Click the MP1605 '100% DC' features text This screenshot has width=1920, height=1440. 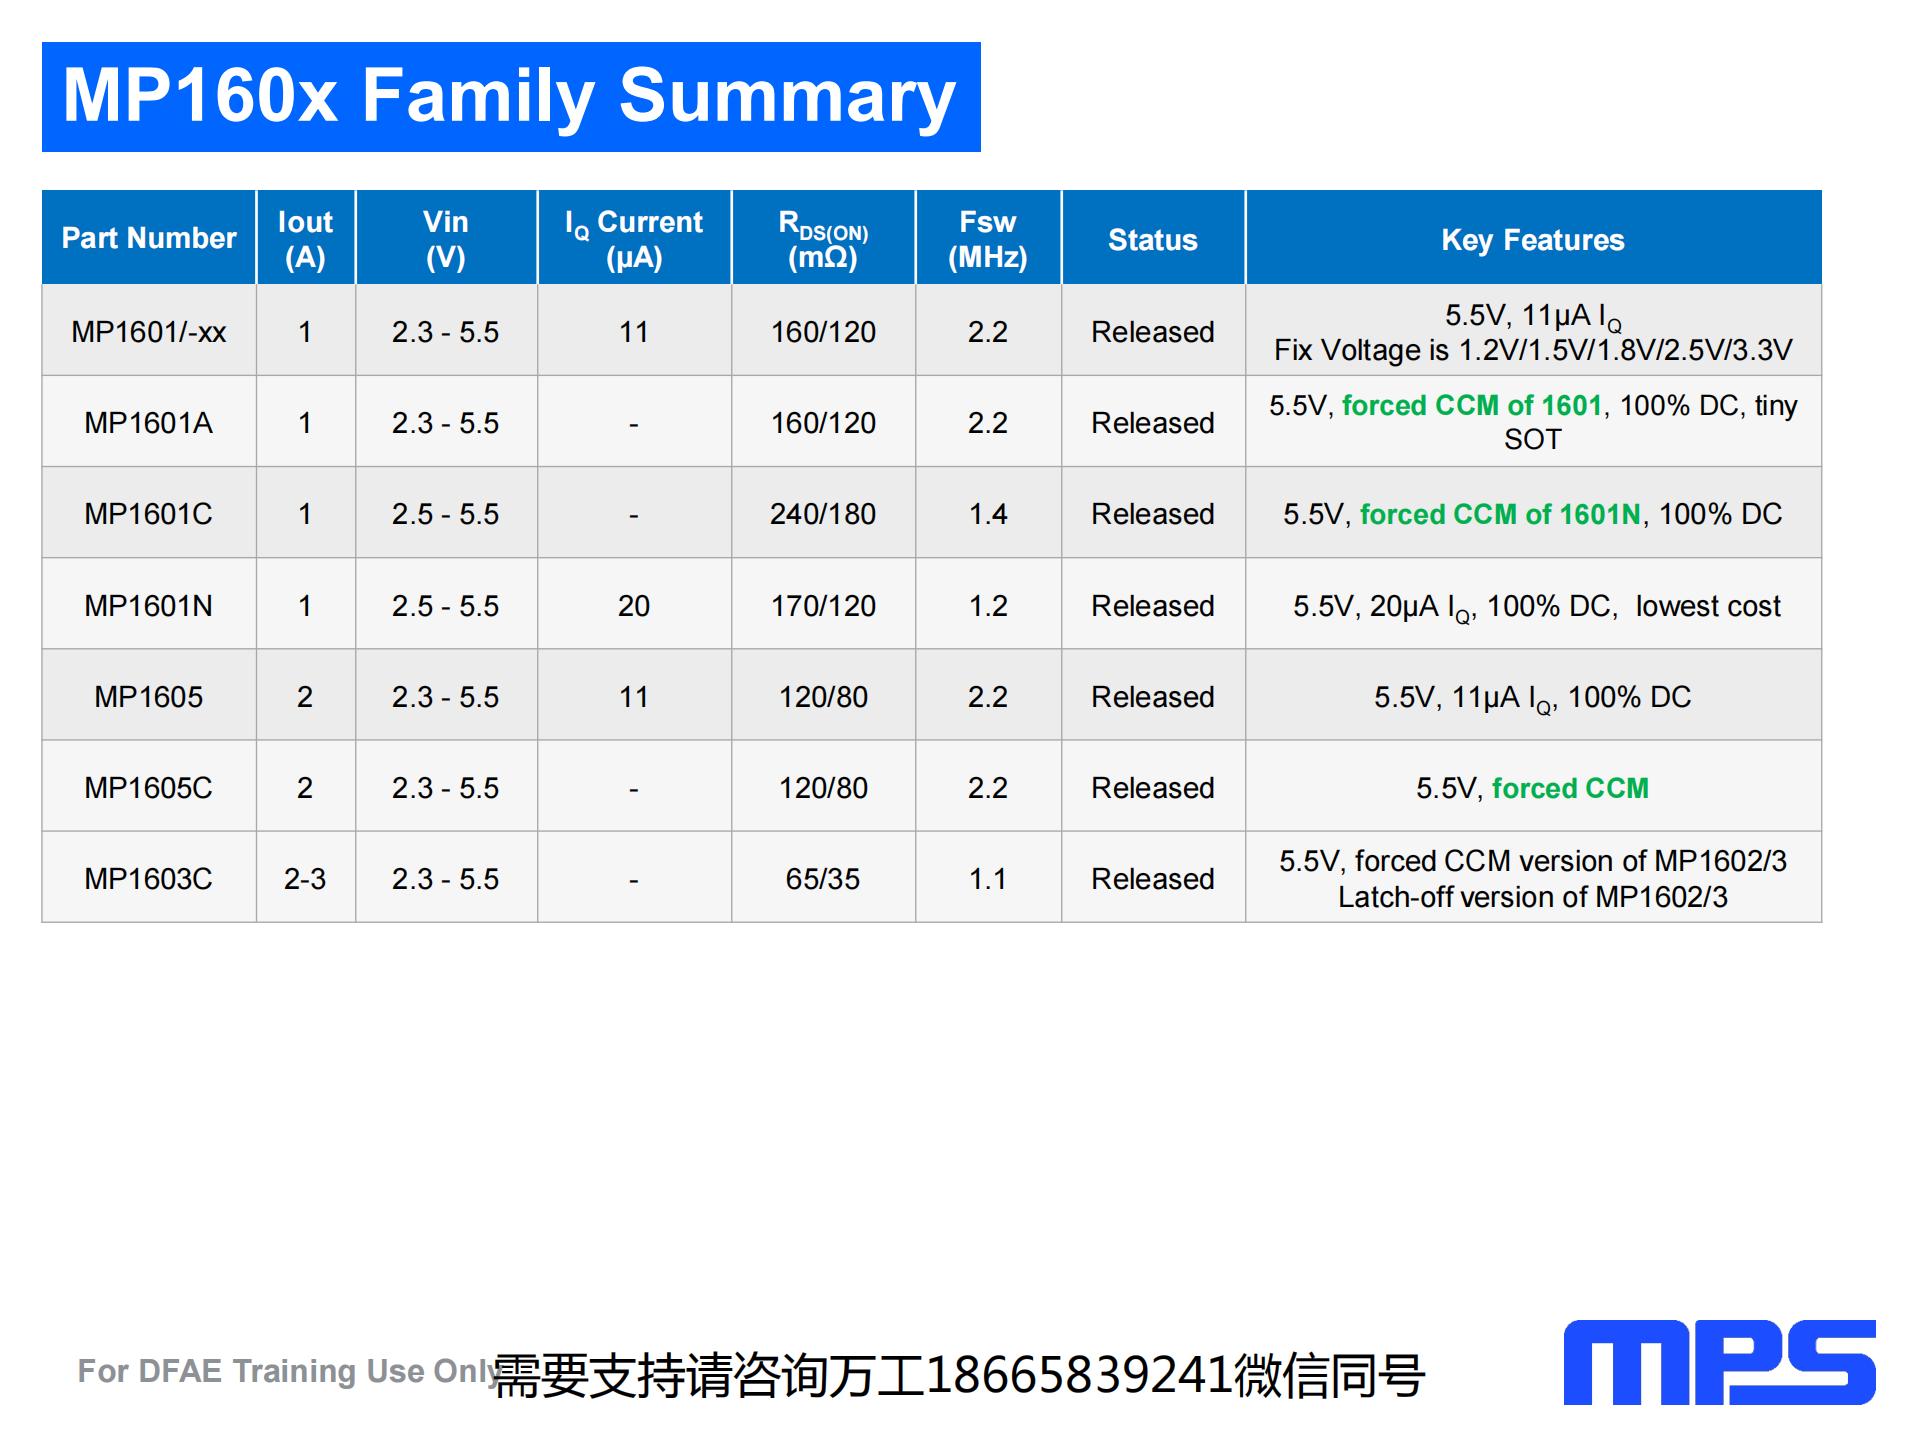click(x=1629, y=697)
